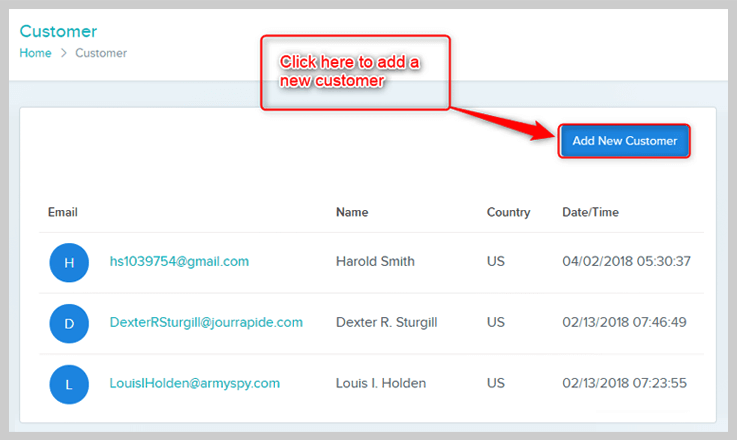Click the Email column header
The height and width of the screenshot is (440, 737).
pos(63,212)
